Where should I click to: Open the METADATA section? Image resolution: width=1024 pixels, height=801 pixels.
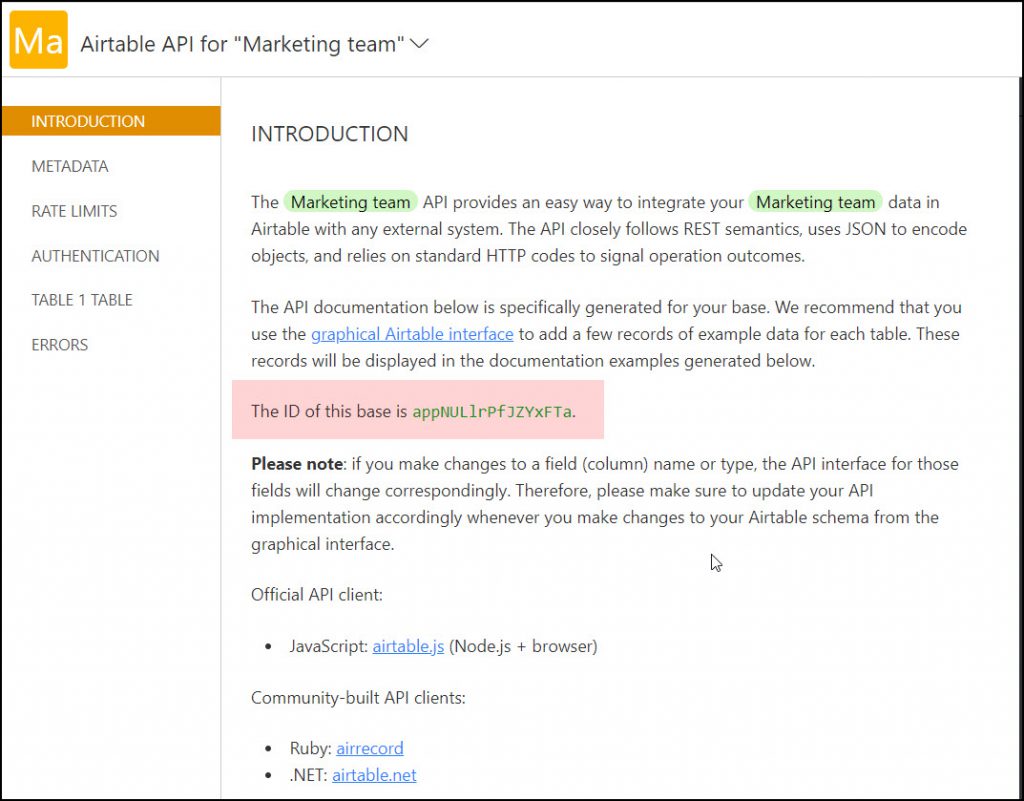coord(70,166)
